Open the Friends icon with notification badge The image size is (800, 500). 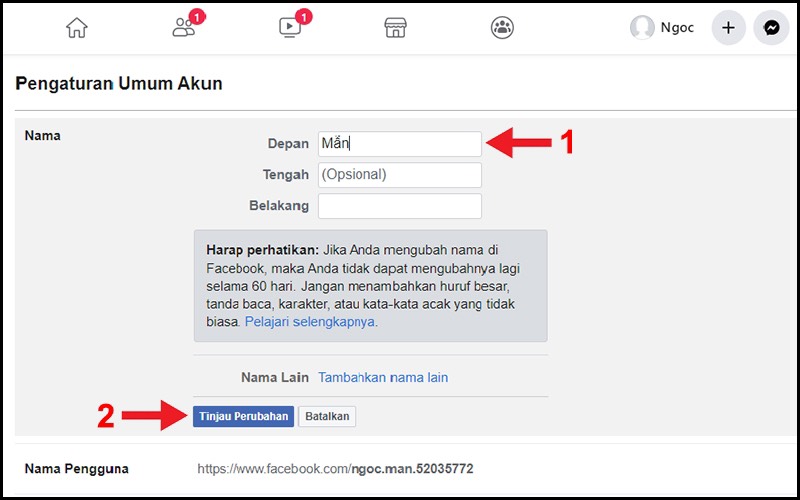pos(184,28)
